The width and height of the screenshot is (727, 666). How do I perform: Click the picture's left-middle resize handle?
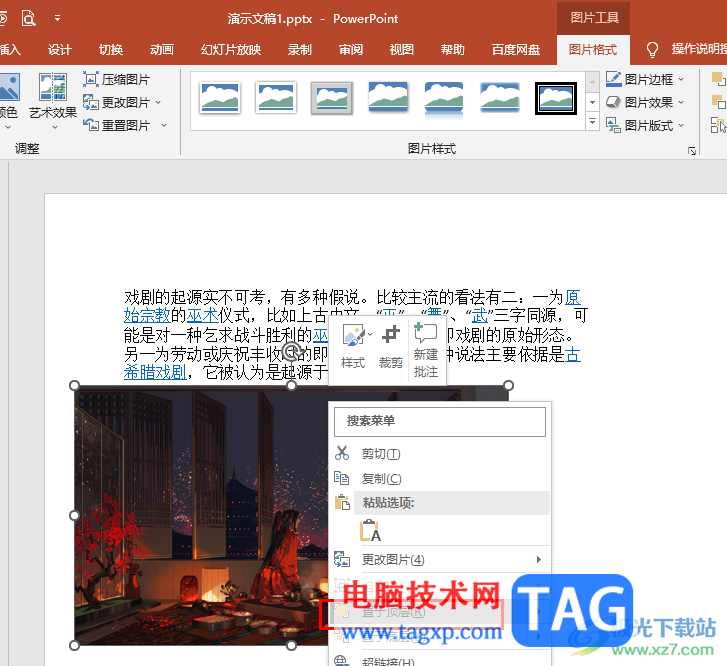[74, 515]
